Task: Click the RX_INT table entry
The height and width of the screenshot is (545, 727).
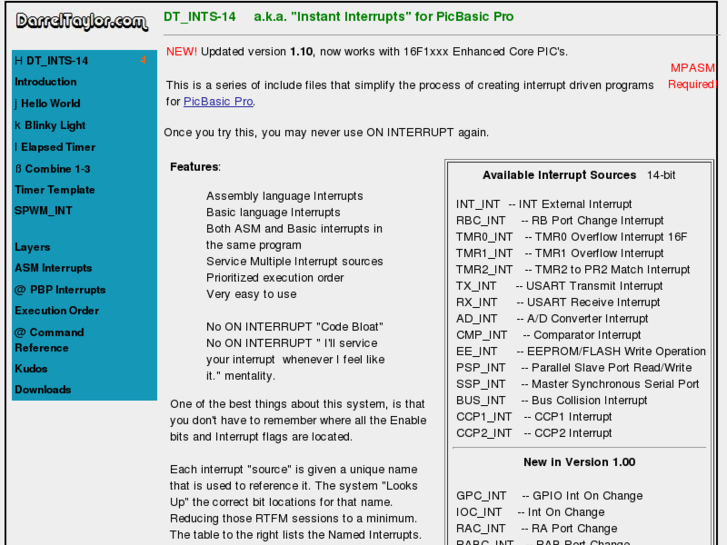Action: pyautogui.click(x=558, y=302)
